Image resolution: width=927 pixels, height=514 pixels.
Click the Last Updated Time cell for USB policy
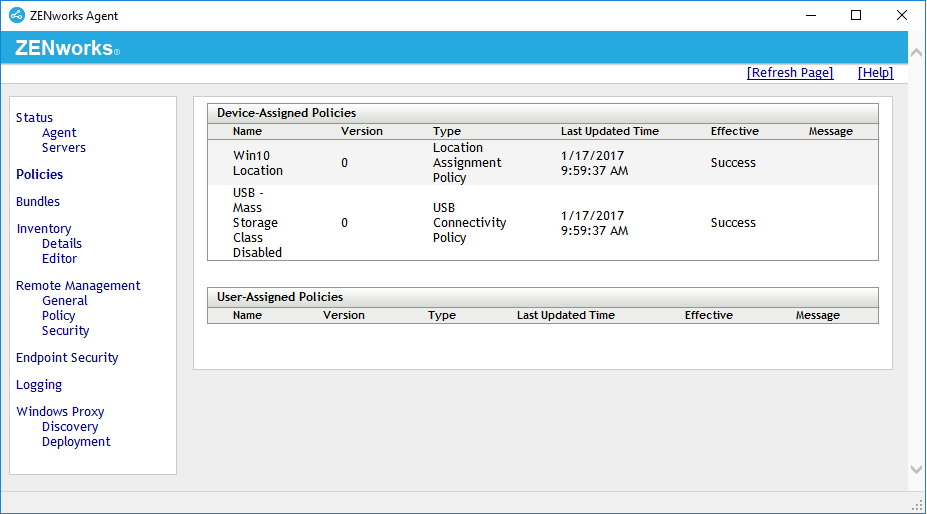tap(595, 223)
